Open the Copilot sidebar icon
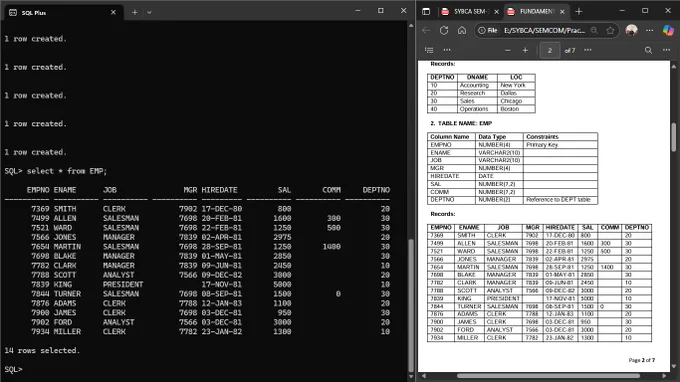 (x=668, y=30)
